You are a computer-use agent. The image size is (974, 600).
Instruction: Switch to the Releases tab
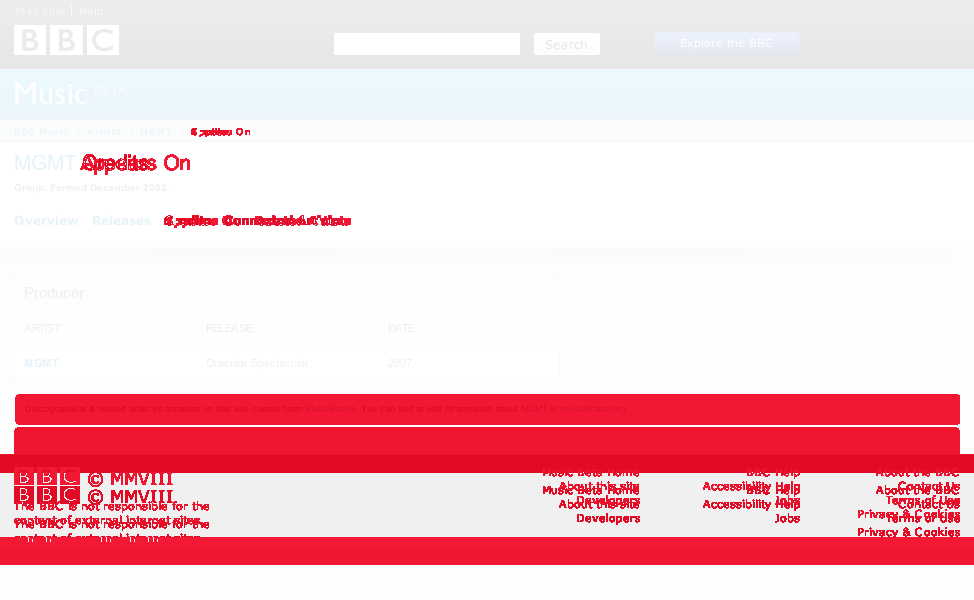coord(121,220)
